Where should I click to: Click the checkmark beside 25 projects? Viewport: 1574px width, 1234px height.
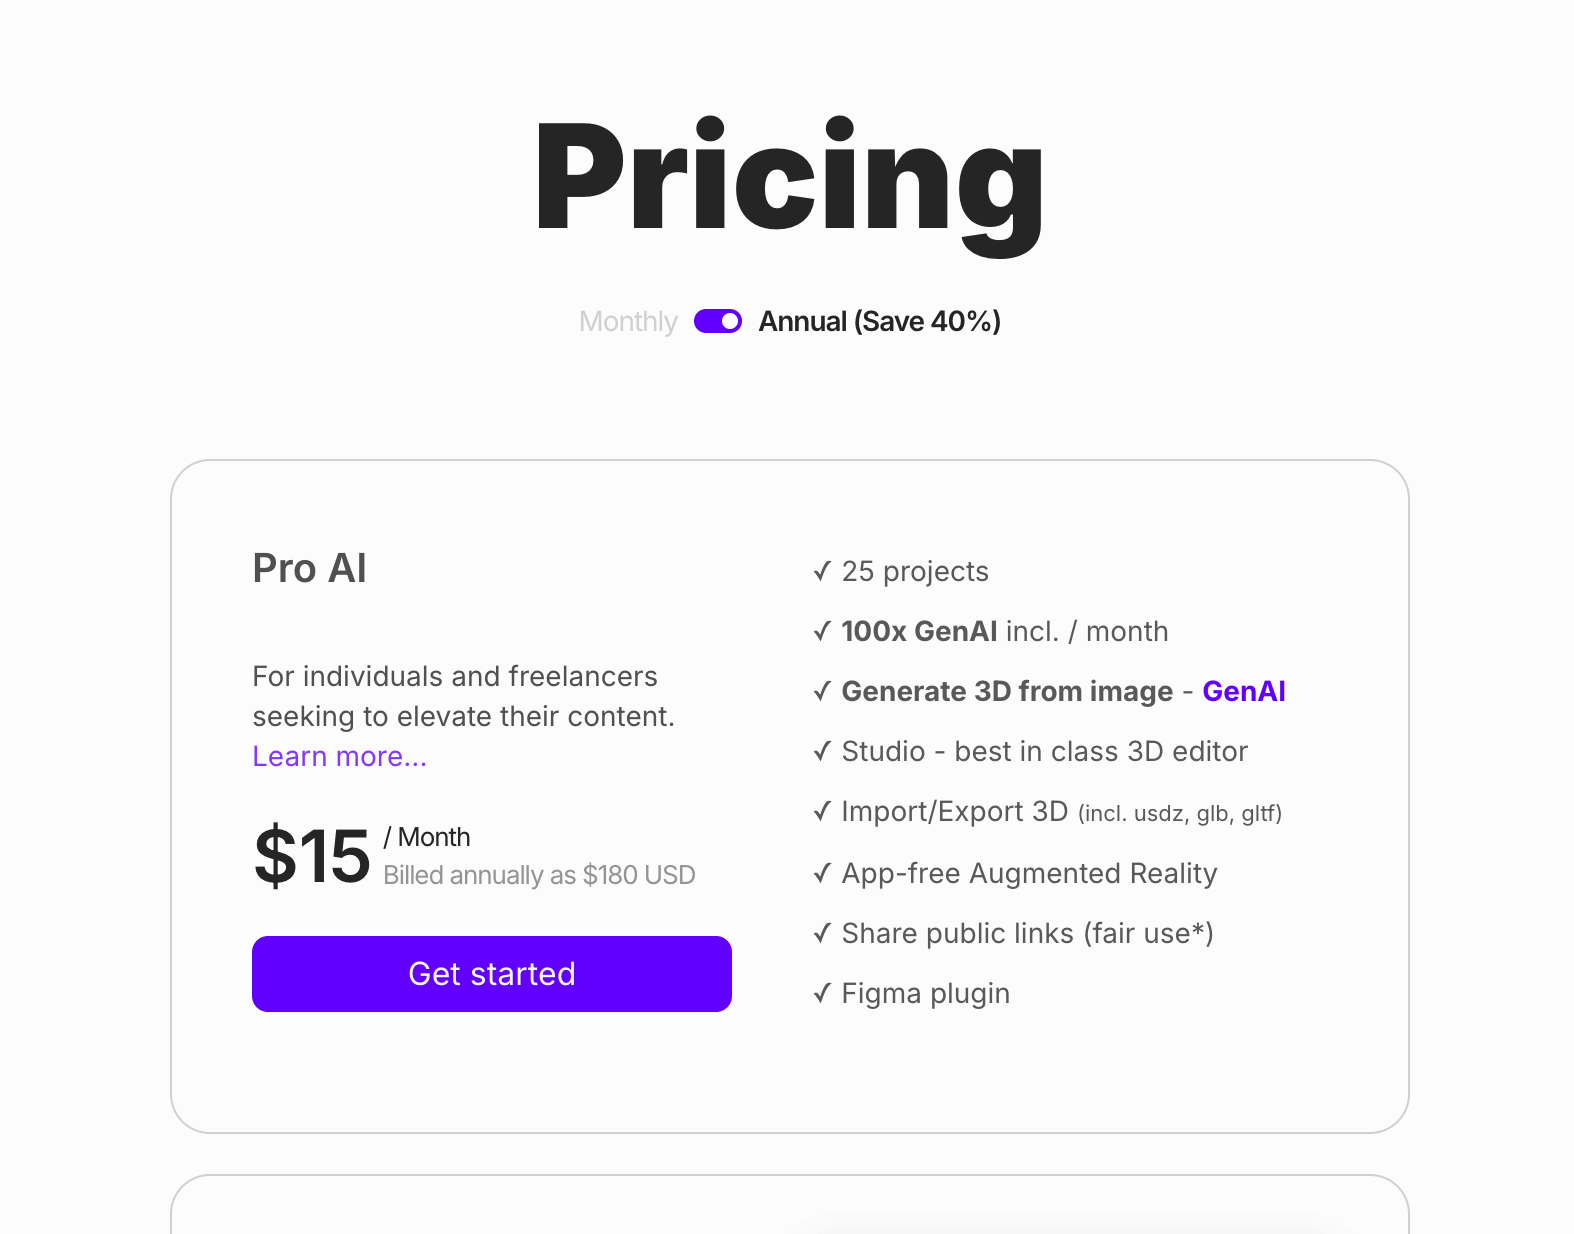point(822,571)
